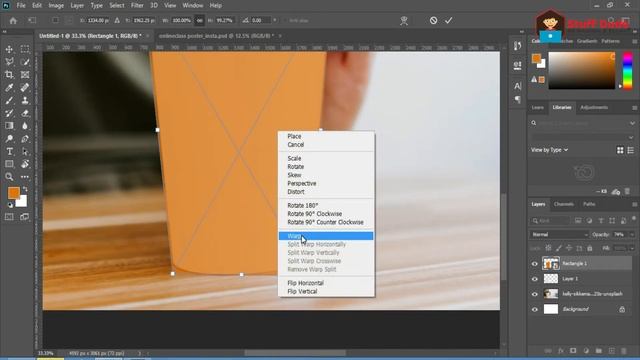640x360 pixels.
Task: Commit transform with the checkmark icon
Action: click(449, 20)
